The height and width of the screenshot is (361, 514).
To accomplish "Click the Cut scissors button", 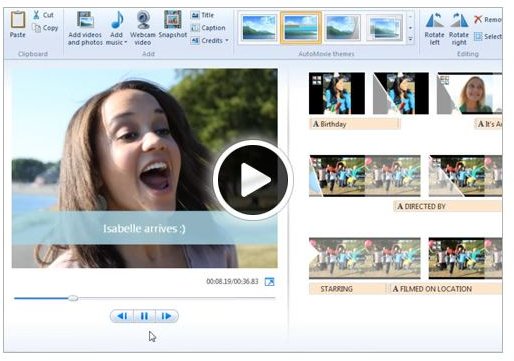I will click(43, 15).
